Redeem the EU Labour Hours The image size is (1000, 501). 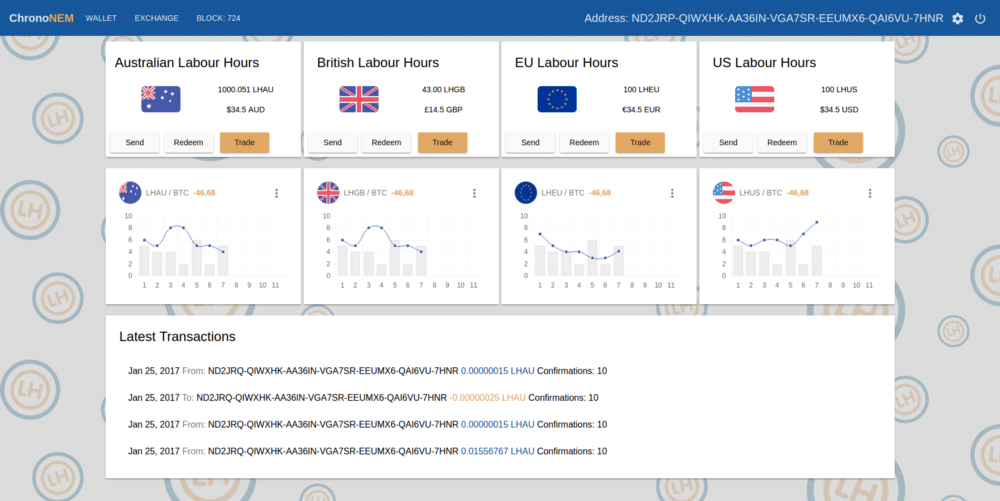point(584,142)
